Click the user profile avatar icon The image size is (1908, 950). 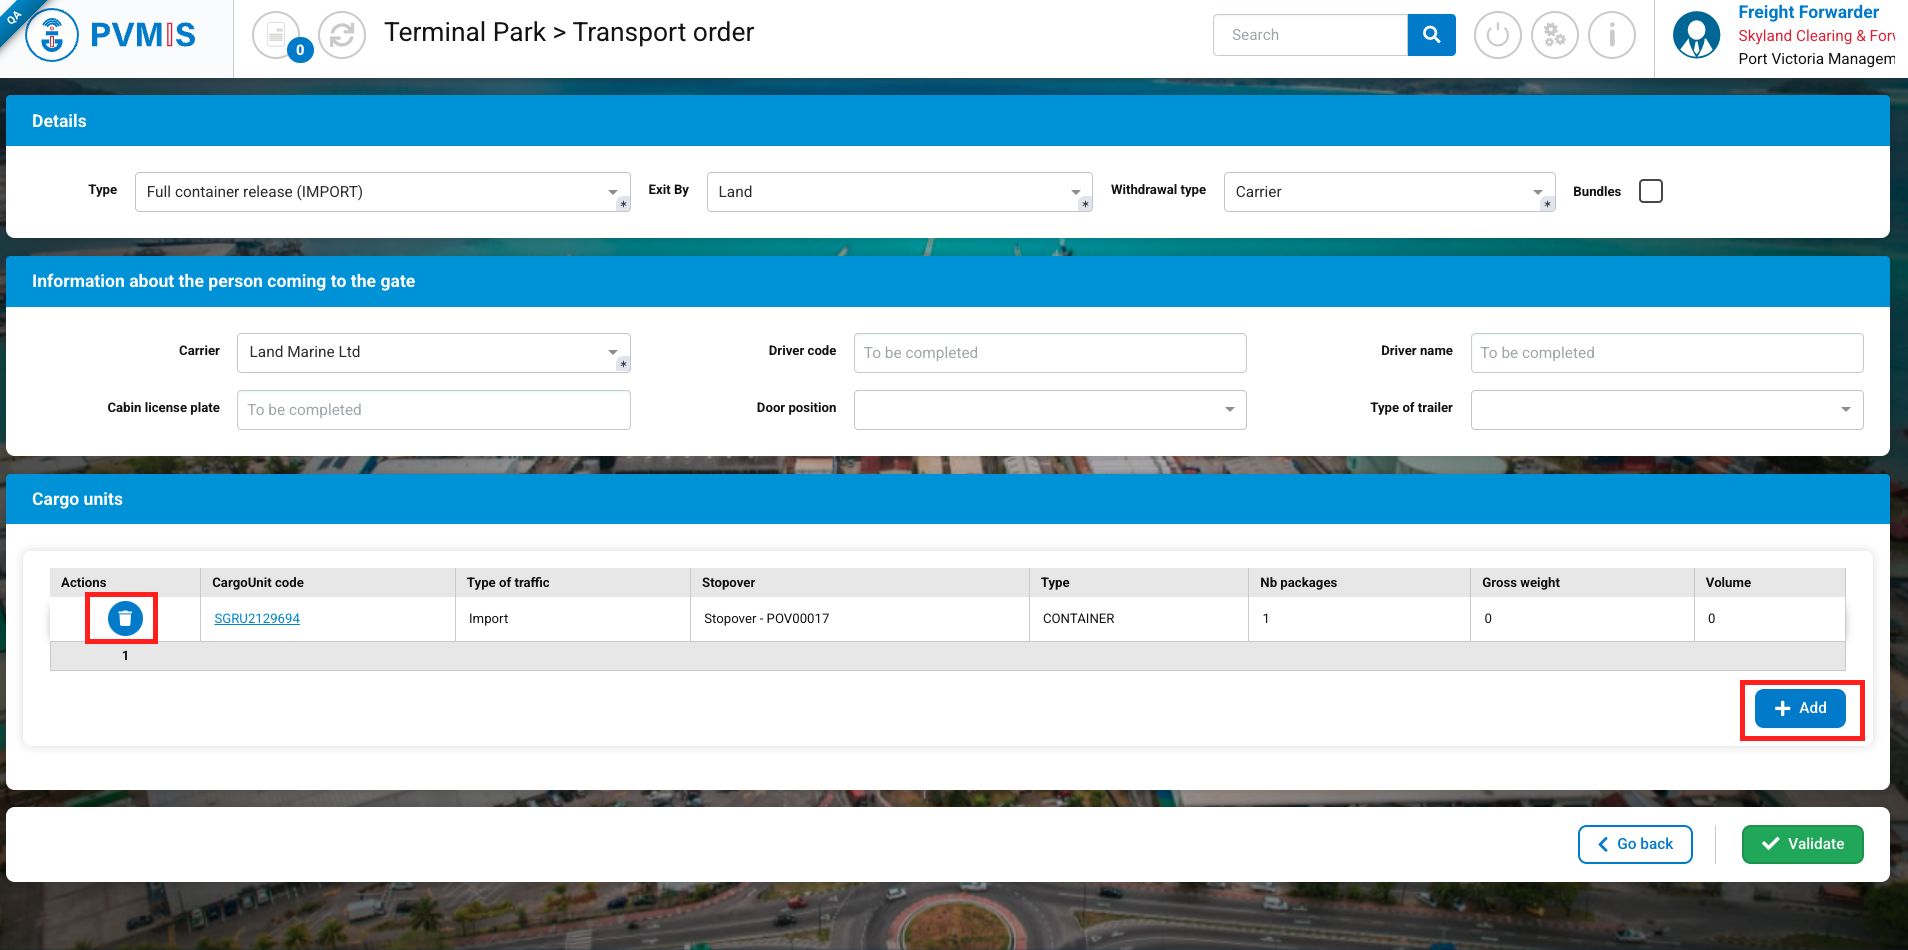(x=1696, y=35)
